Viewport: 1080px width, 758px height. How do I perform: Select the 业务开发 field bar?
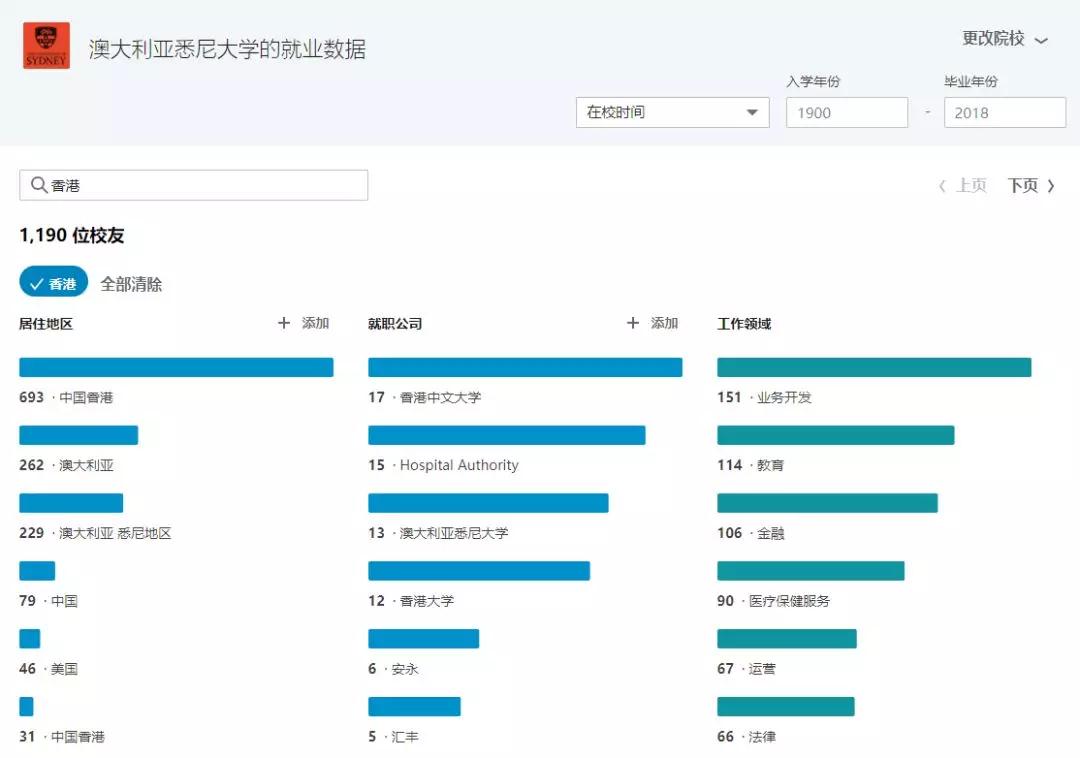coord(873,367)
